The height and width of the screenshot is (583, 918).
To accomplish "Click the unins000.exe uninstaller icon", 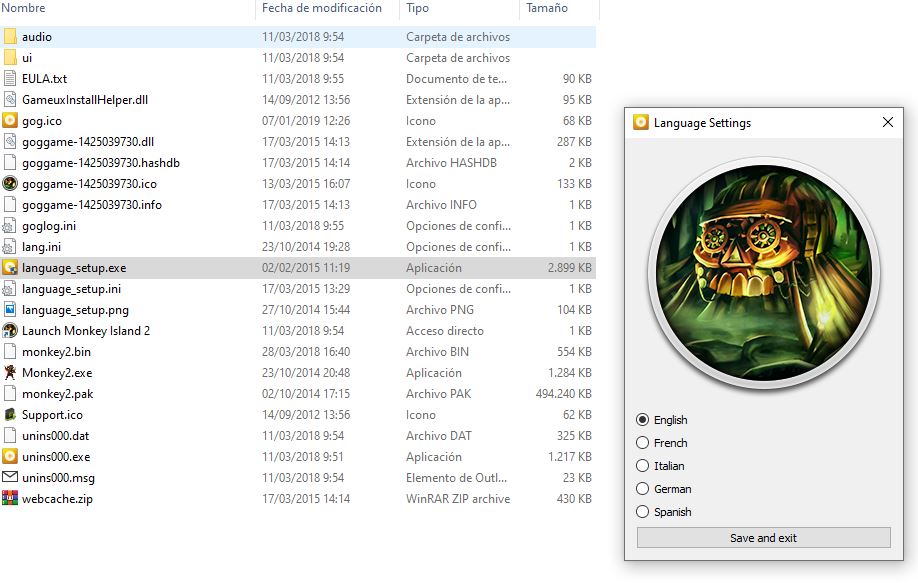I will tap(10, 457).
